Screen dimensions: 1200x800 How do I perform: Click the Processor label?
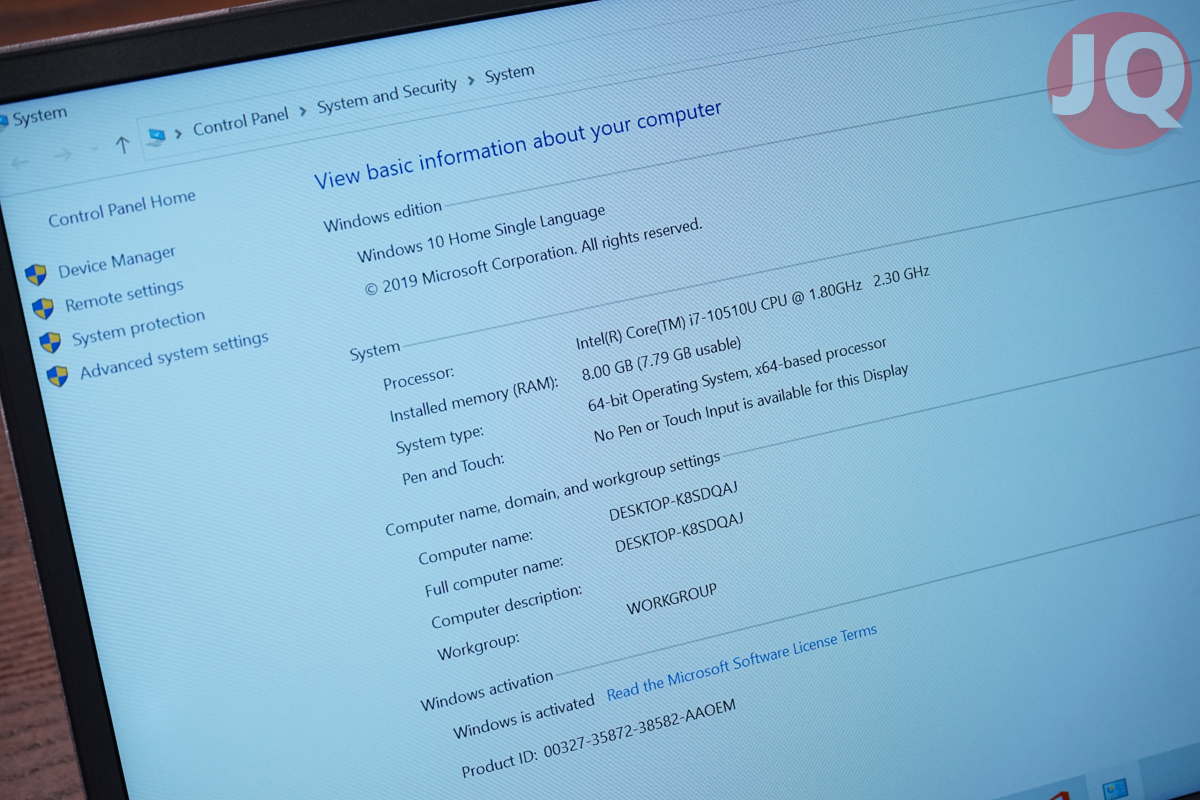418,379
